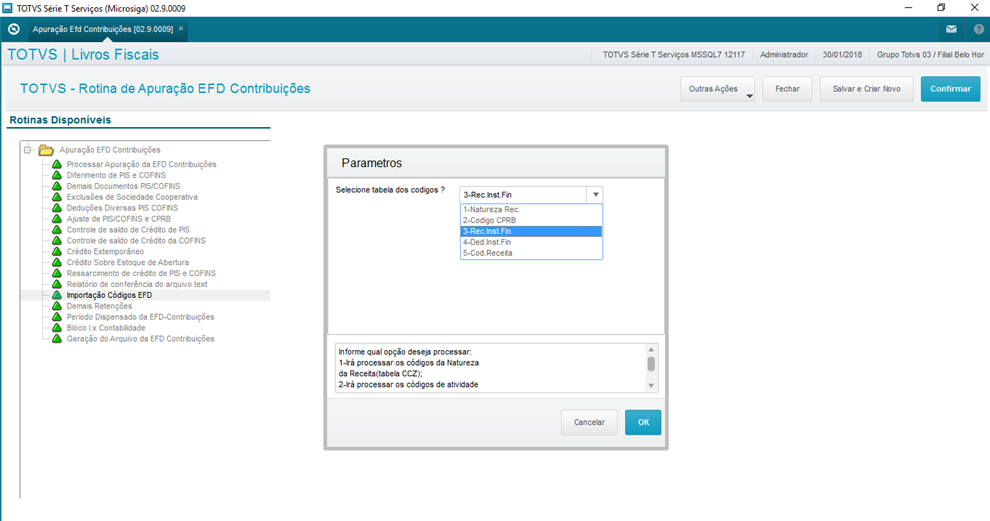
Task: Click green icon beside Ajuste de PIS/COFINS e CPRB
Action: (x=57, y=219)
